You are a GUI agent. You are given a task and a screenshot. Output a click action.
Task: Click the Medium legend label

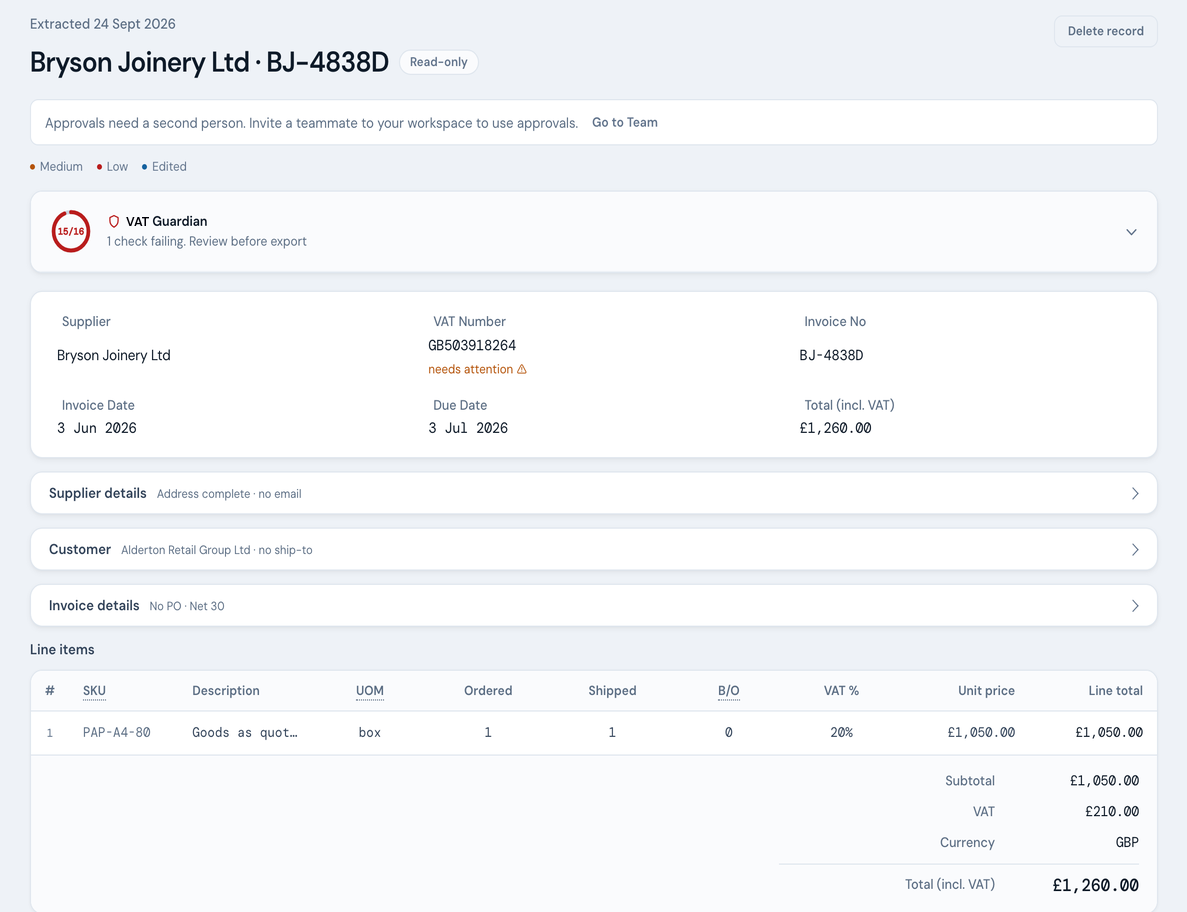(x=61, y=167)
